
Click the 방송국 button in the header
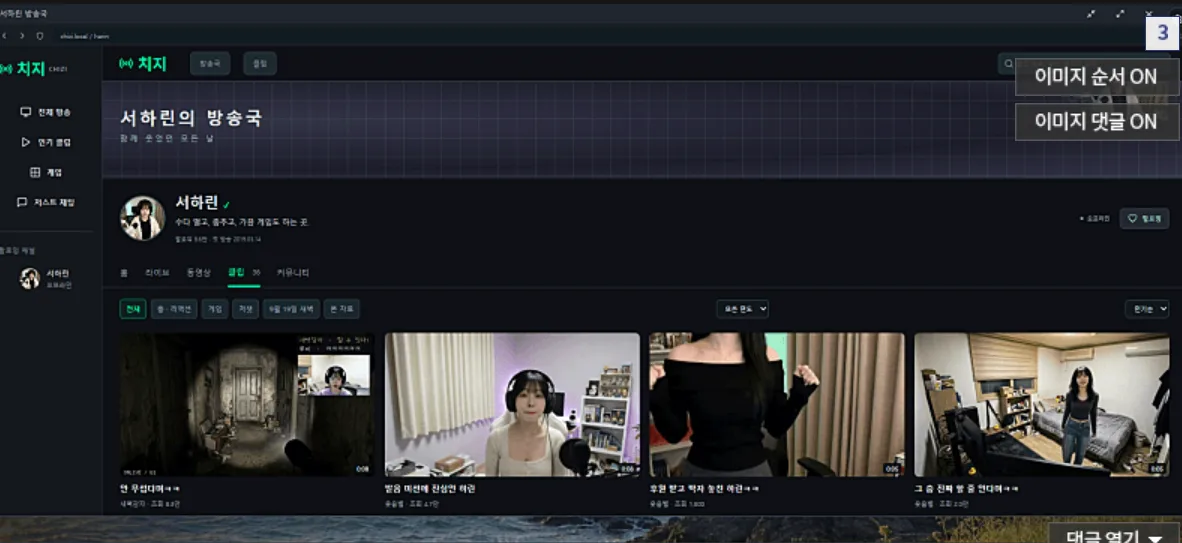[x=210, y=64]
